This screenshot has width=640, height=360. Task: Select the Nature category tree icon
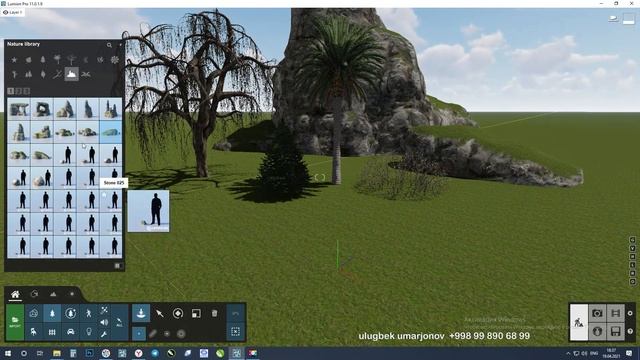52,313
